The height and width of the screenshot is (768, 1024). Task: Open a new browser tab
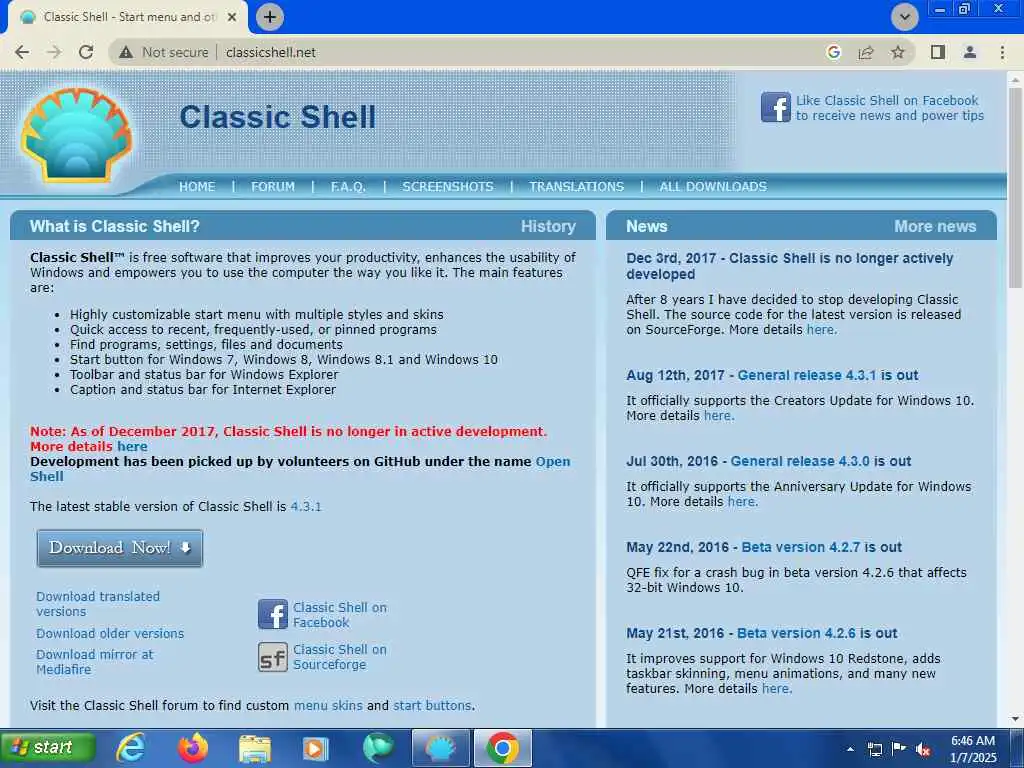point(270,17)
